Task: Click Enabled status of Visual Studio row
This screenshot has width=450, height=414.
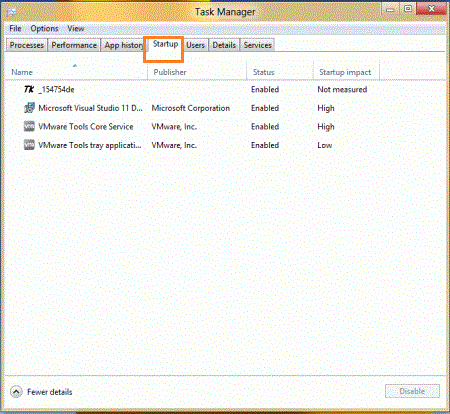Action: click(x=265, y=108)
